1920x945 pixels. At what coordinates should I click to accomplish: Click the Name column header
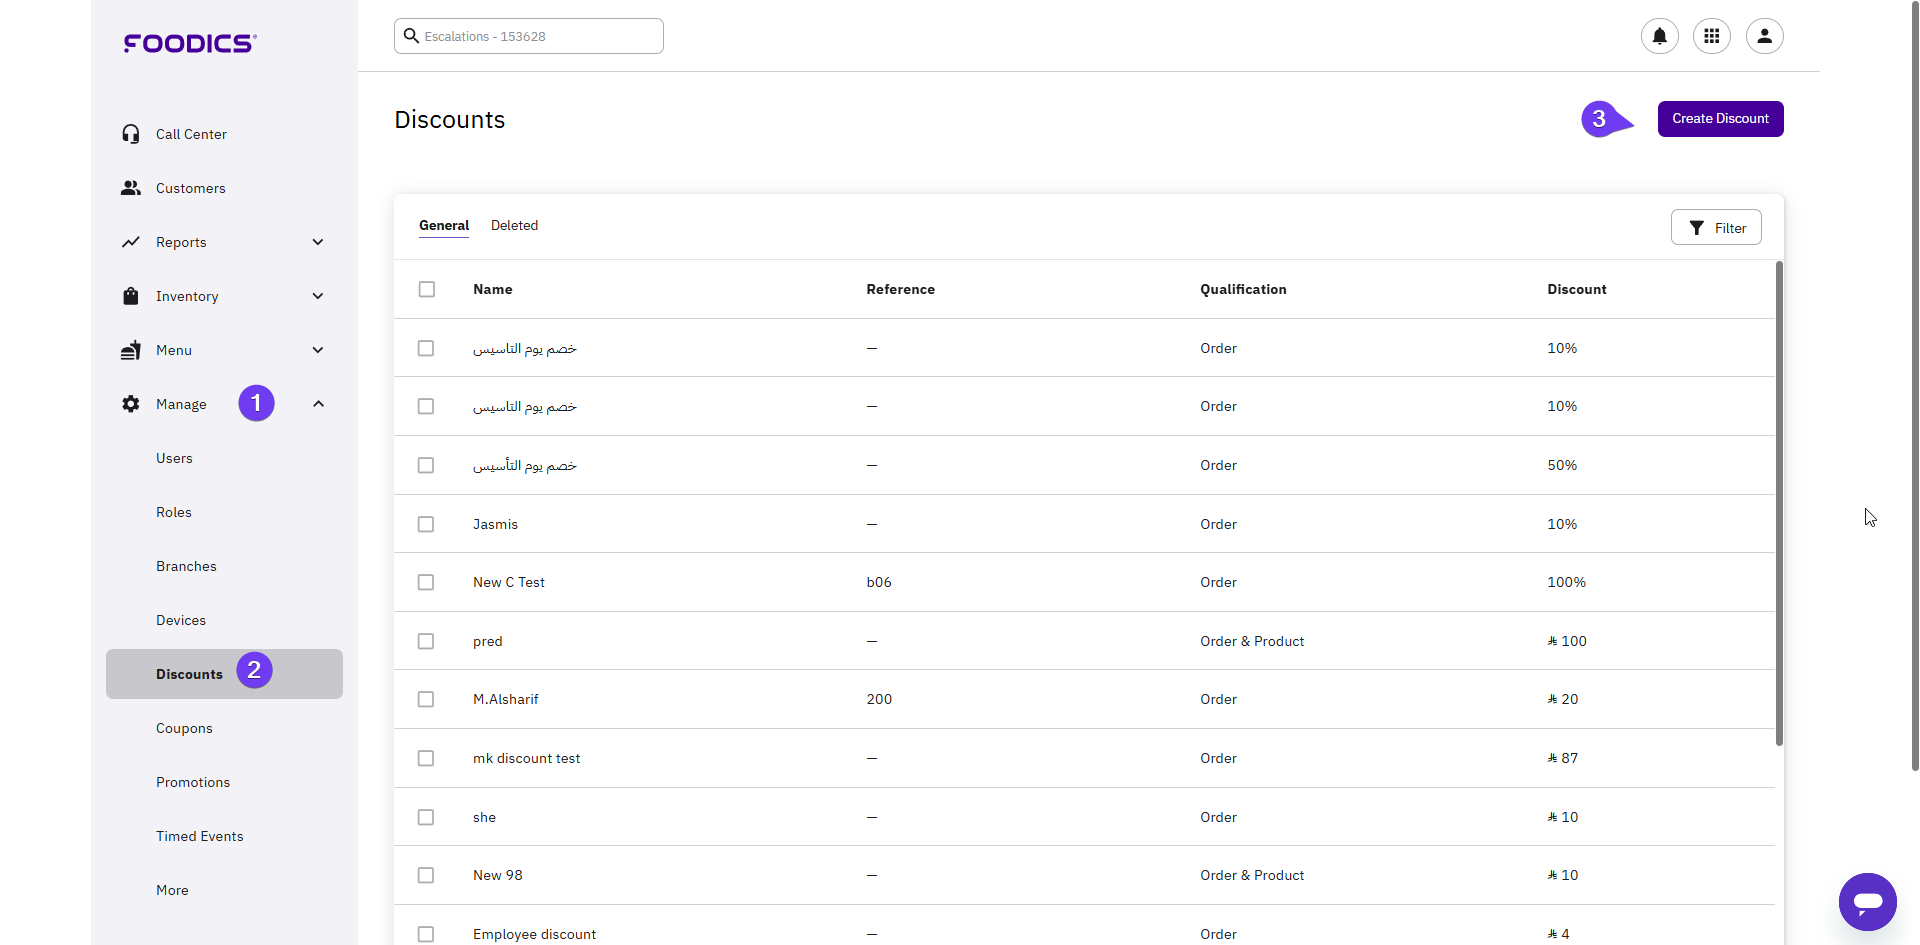(493, 289)
